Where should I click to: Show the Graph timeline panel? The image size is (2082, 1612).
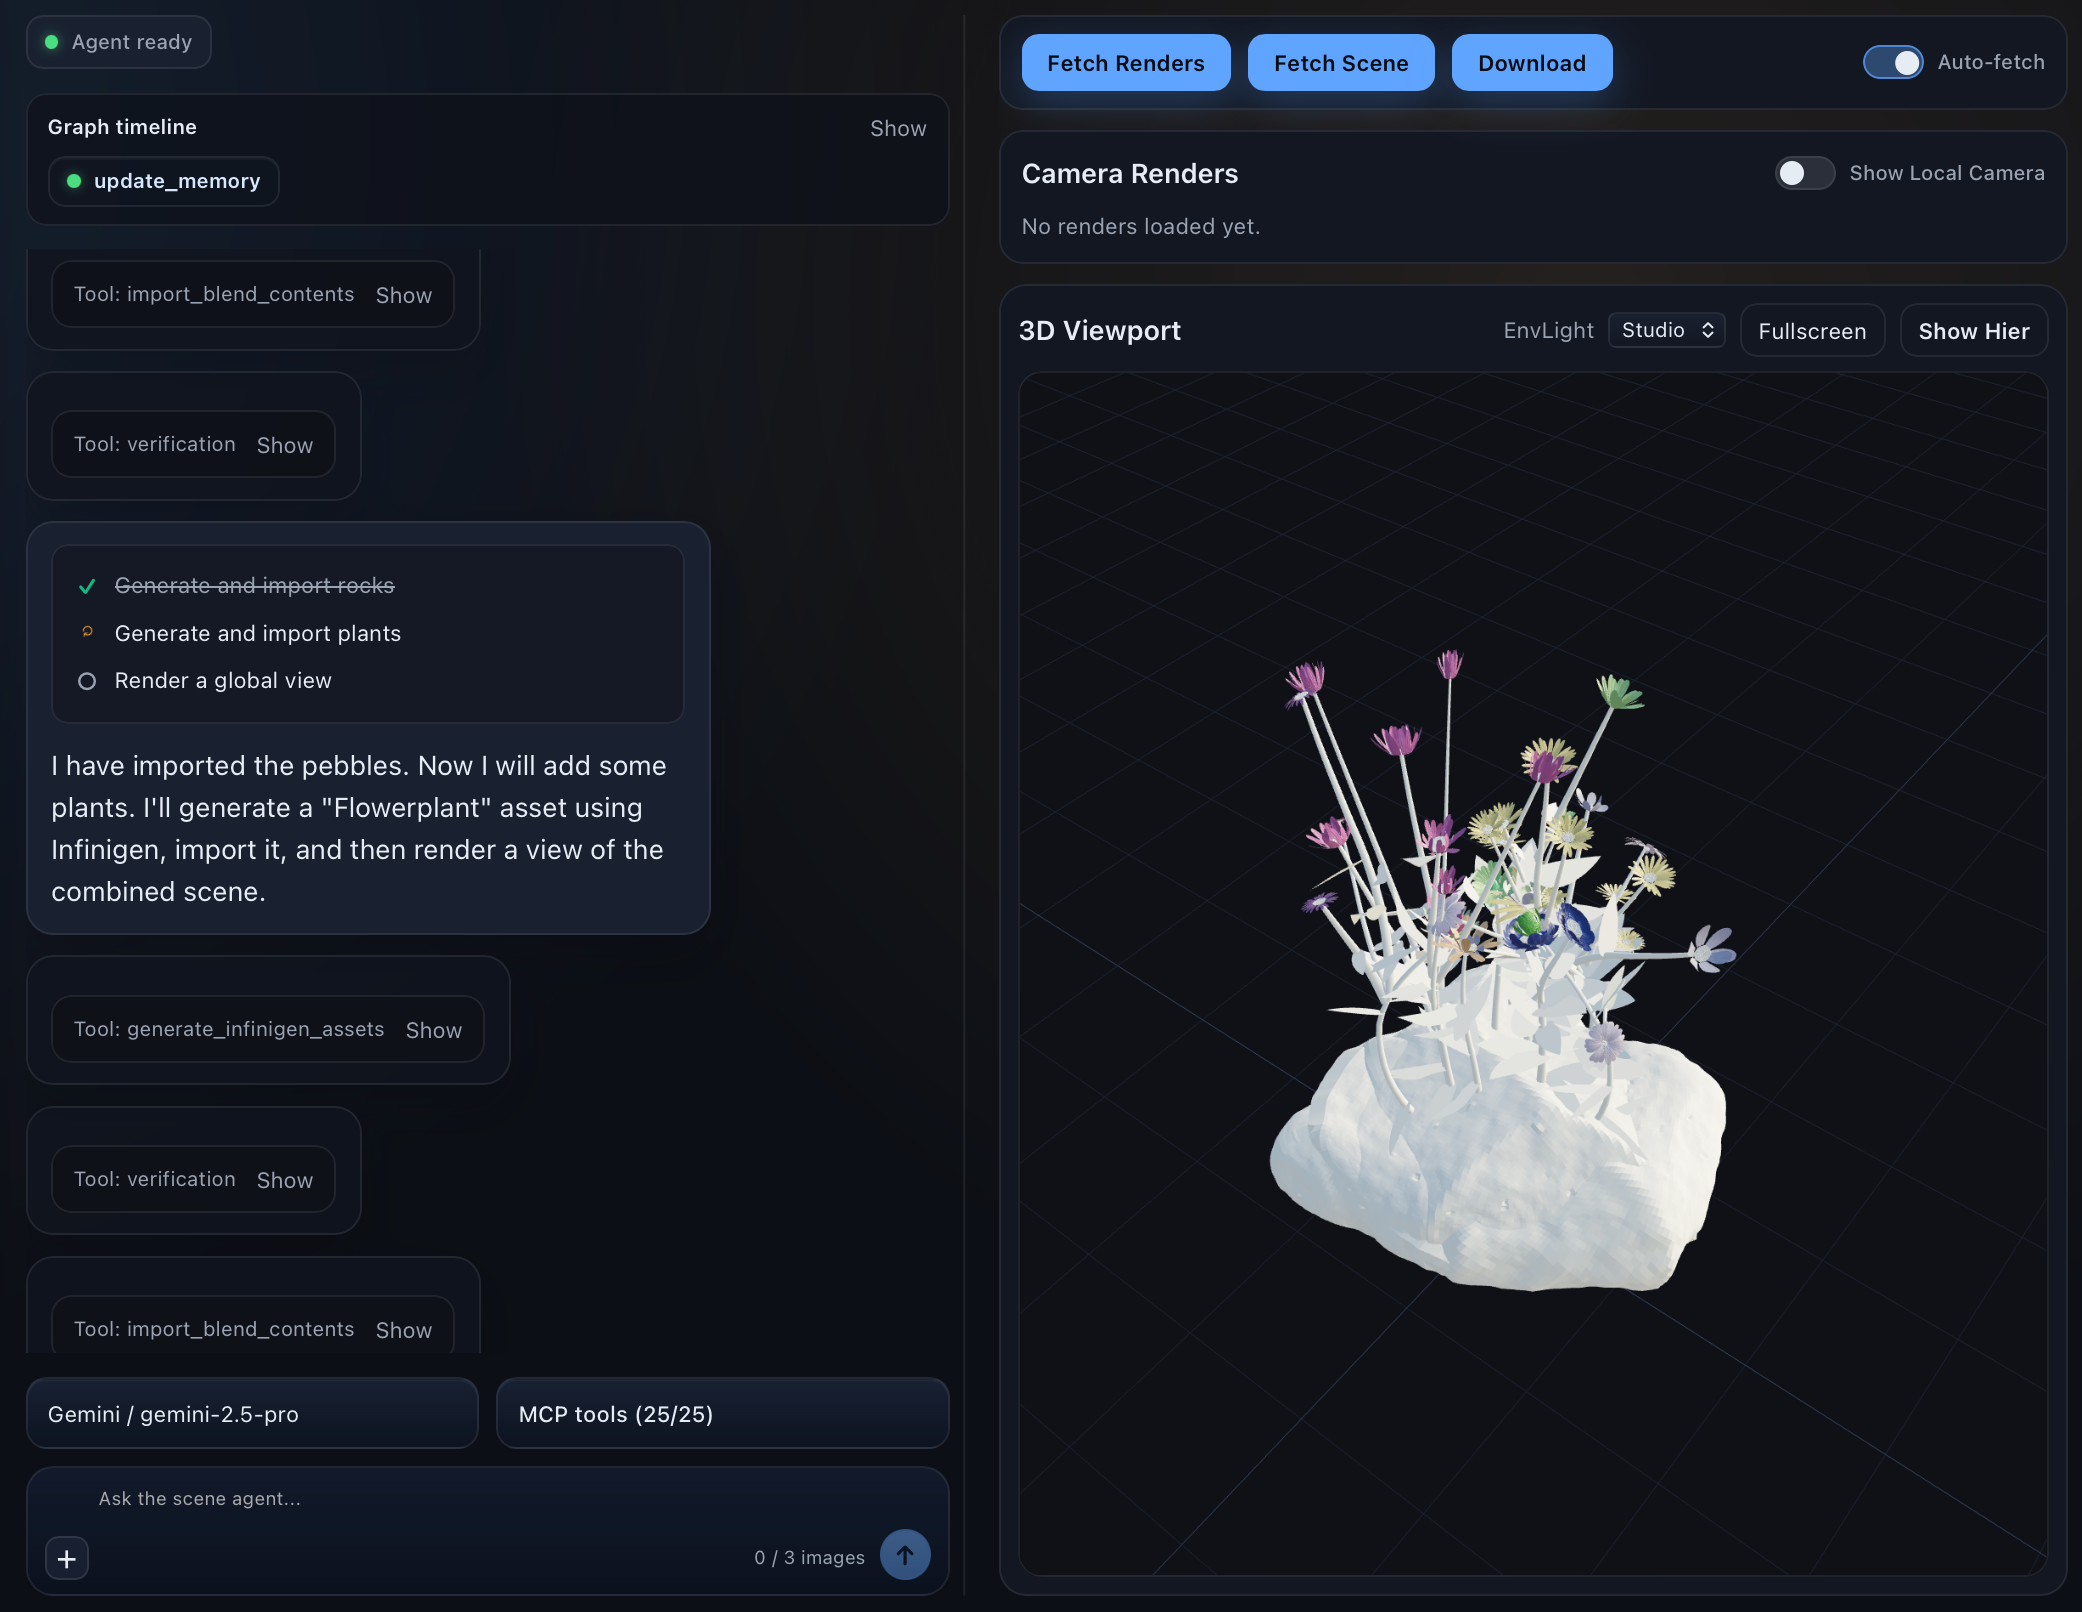coord(897,128)
